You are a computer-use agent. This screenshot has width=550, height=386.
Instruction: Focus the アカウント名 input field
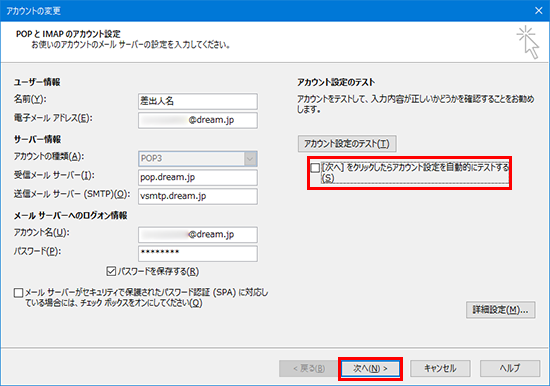198,235
